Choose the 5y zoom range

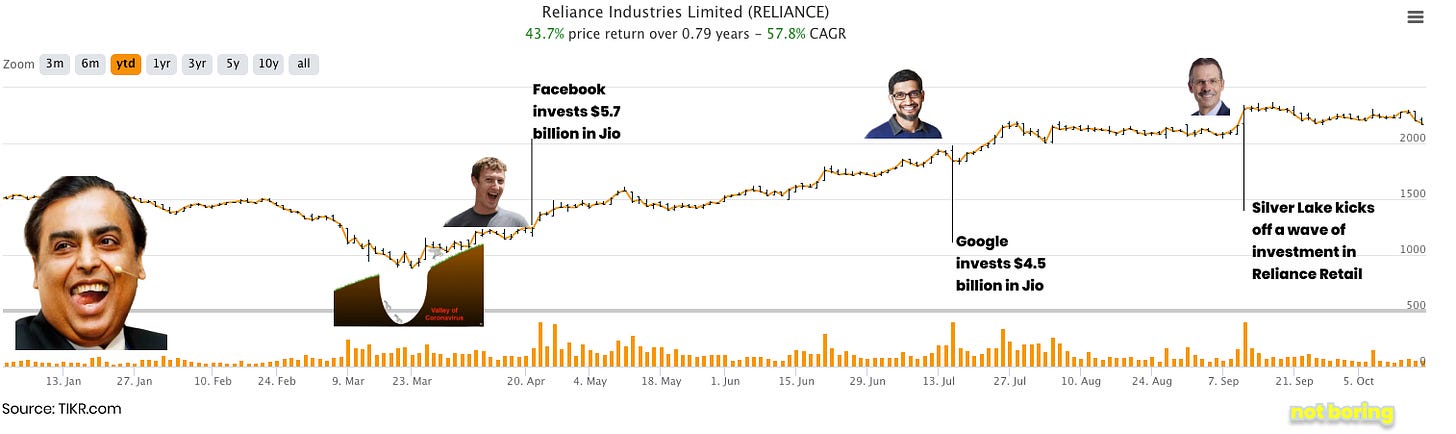click(232, 64)
